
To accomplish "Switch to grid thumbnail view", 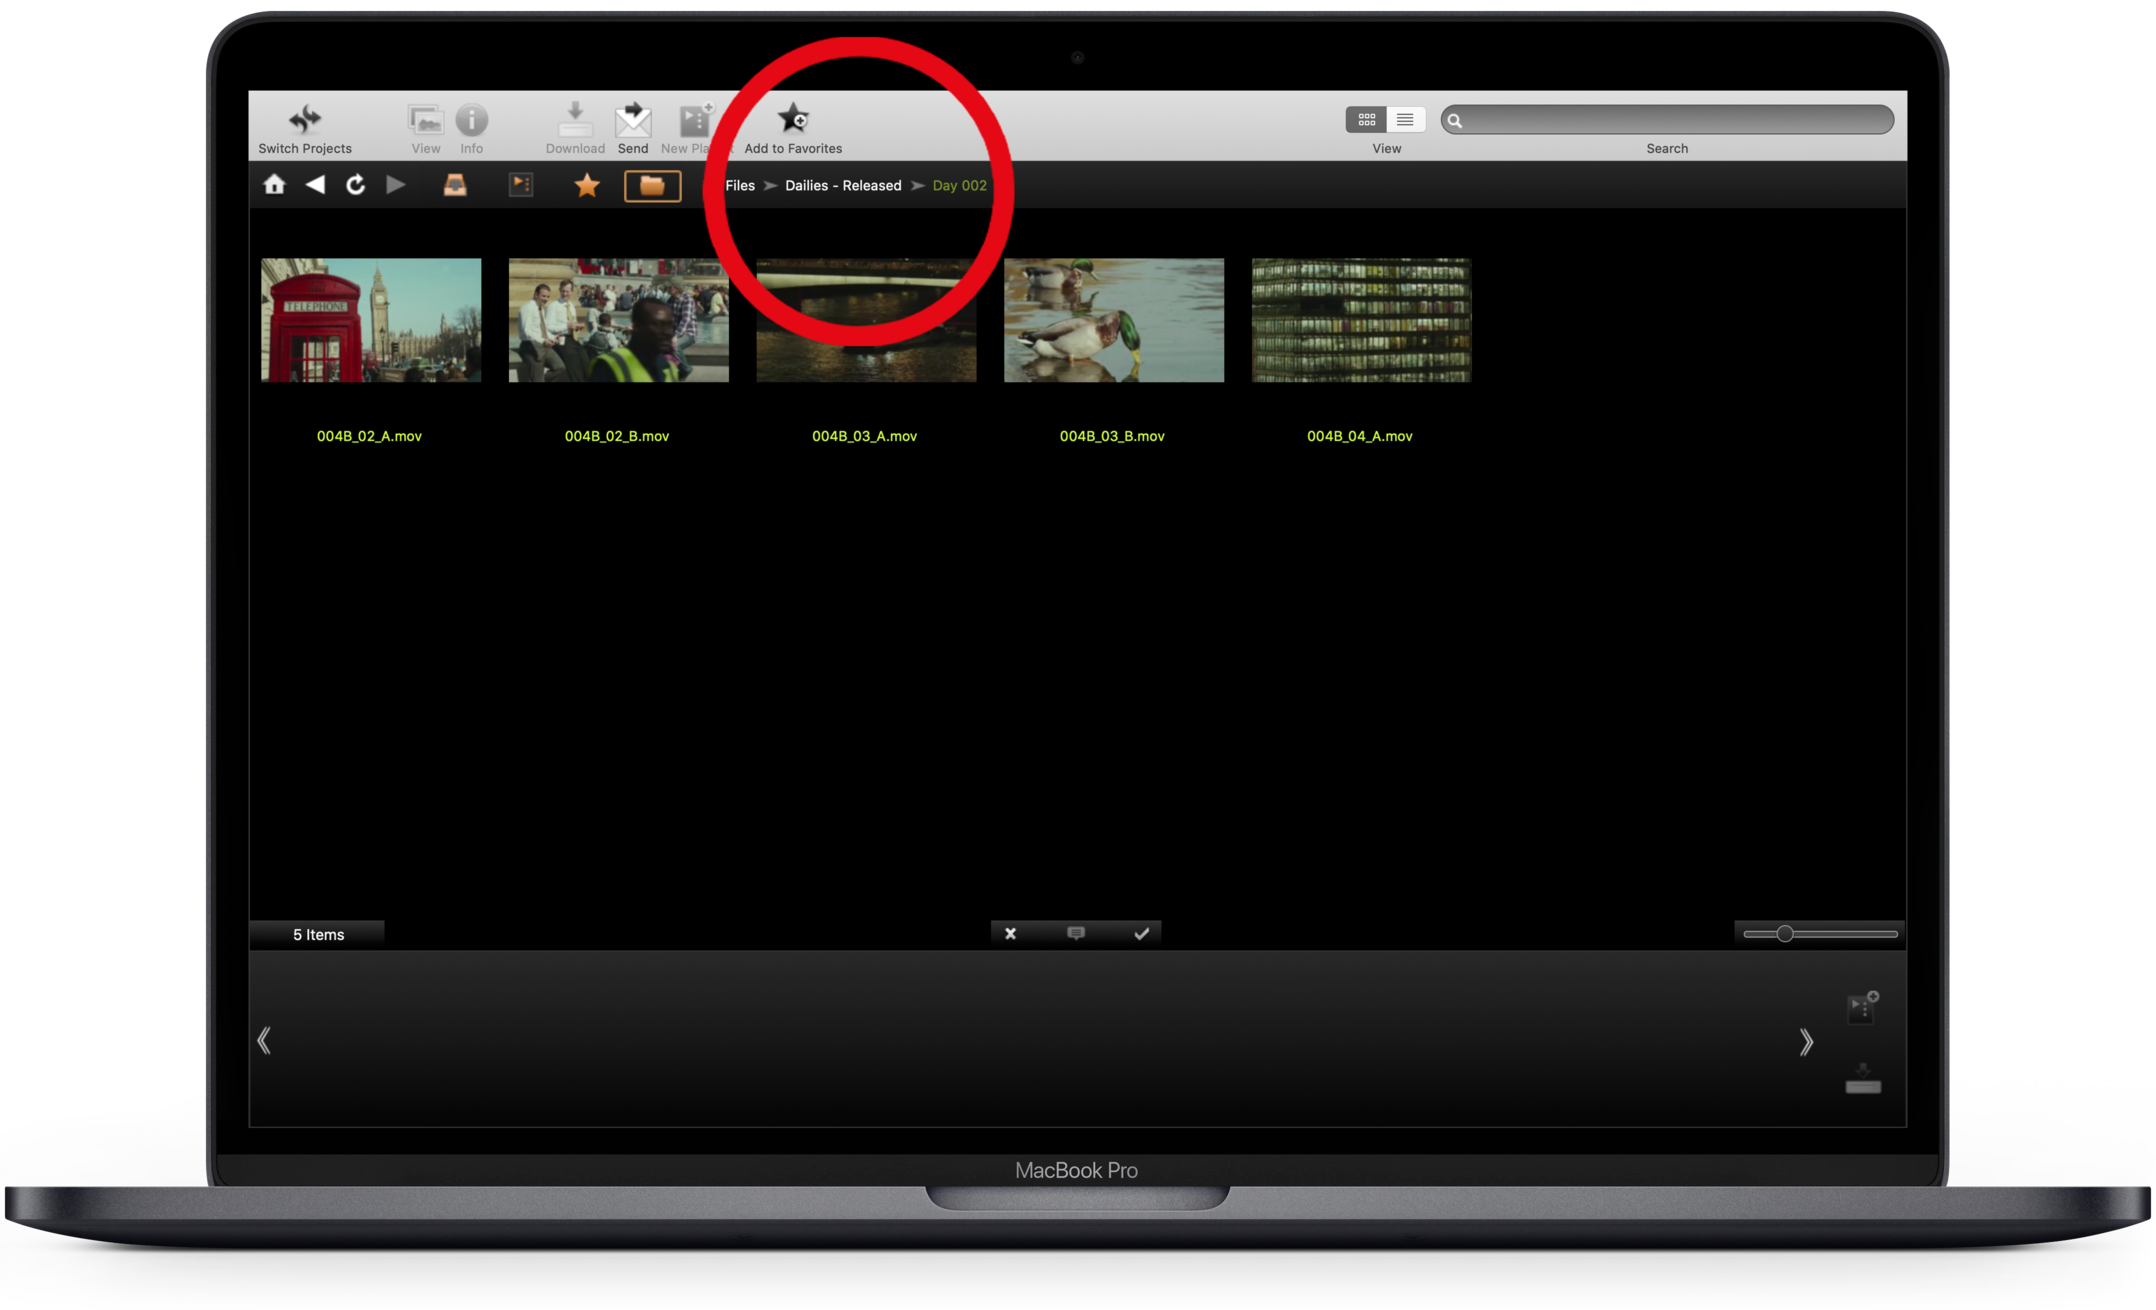I will [1366, 120].
